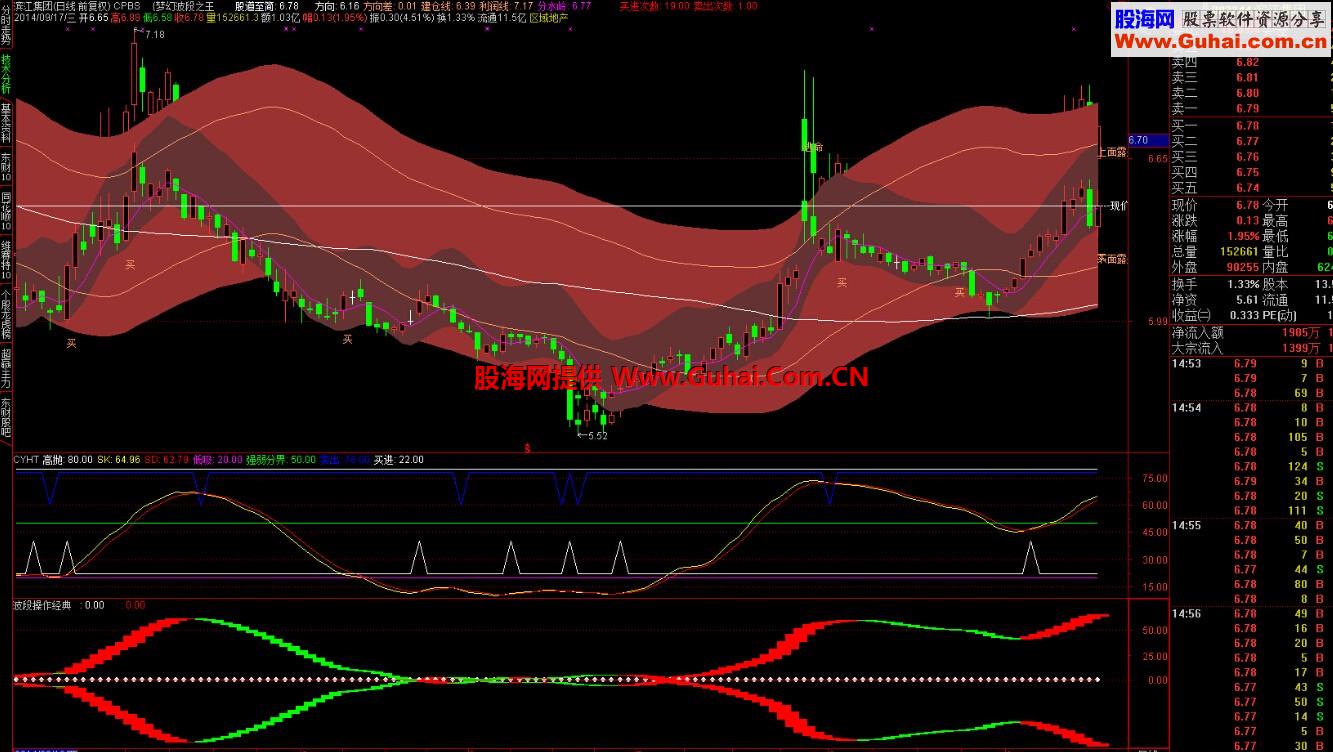1333x752 pixels.
Task: Select the 买二 6.77 order row
Action: pyautogui.click(x=1251, y=142)
